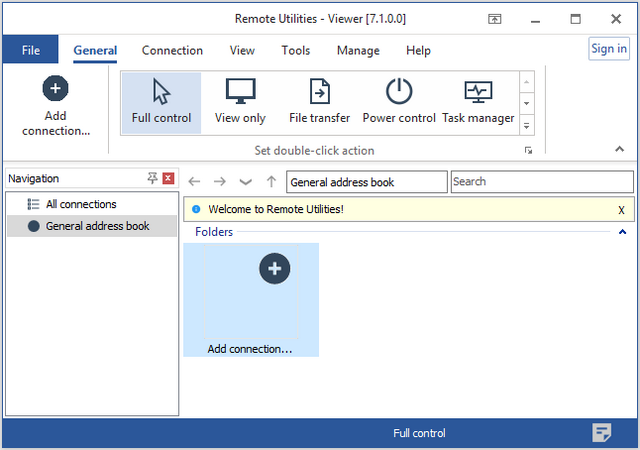The height and width of the screenshot is (450, 640).
Task: Pin the Navigation panel
Action: tap(152, 178)
